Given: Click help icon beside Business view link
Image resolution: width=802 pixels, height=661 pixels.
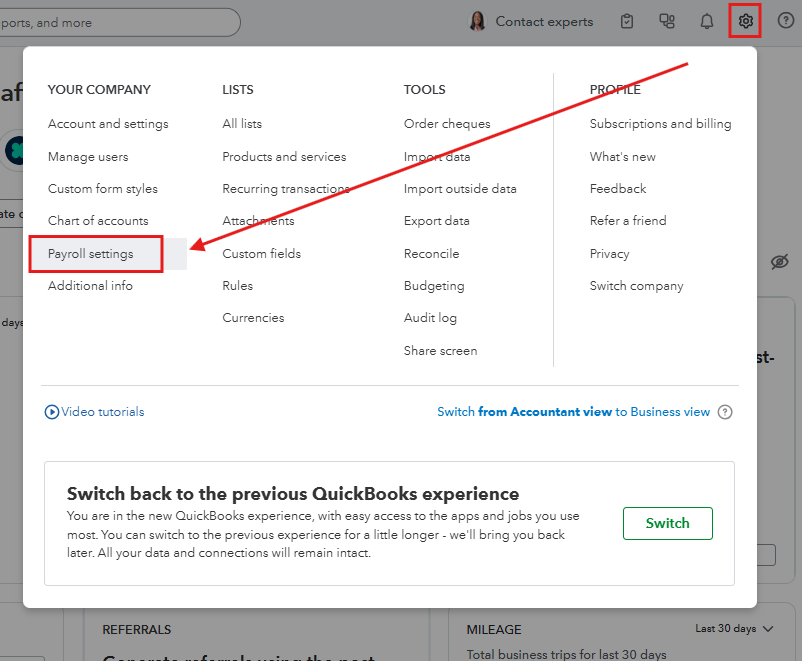Looking at the screenshot, I should click(725, 412).
